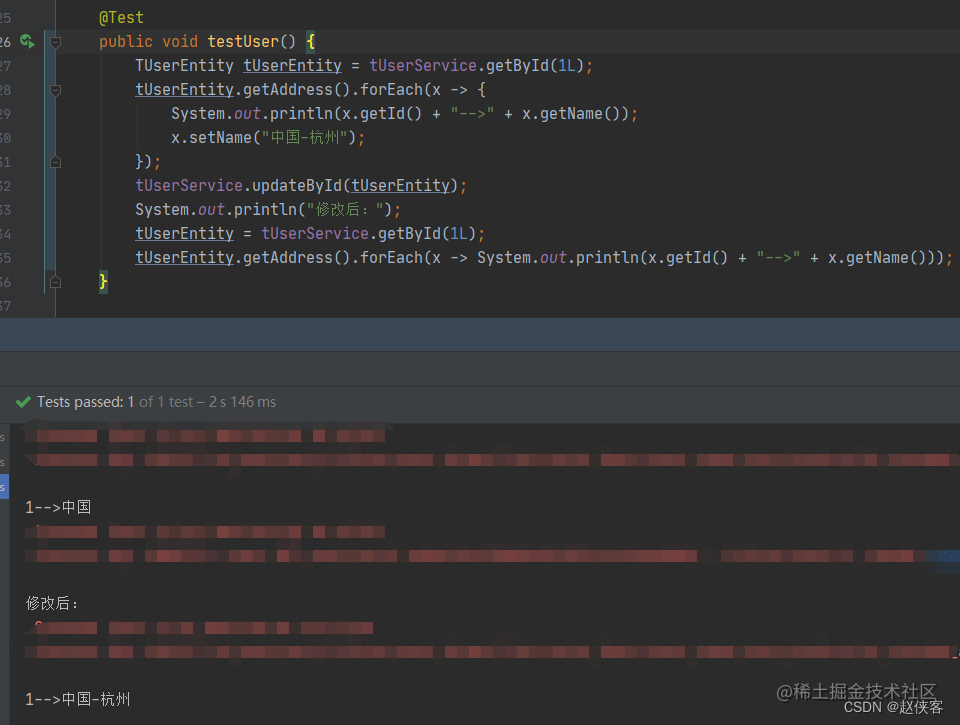The width and height of the screenshot is (960, 725).
Task: Collapse the testUser method fold marker
Action: 55,42
